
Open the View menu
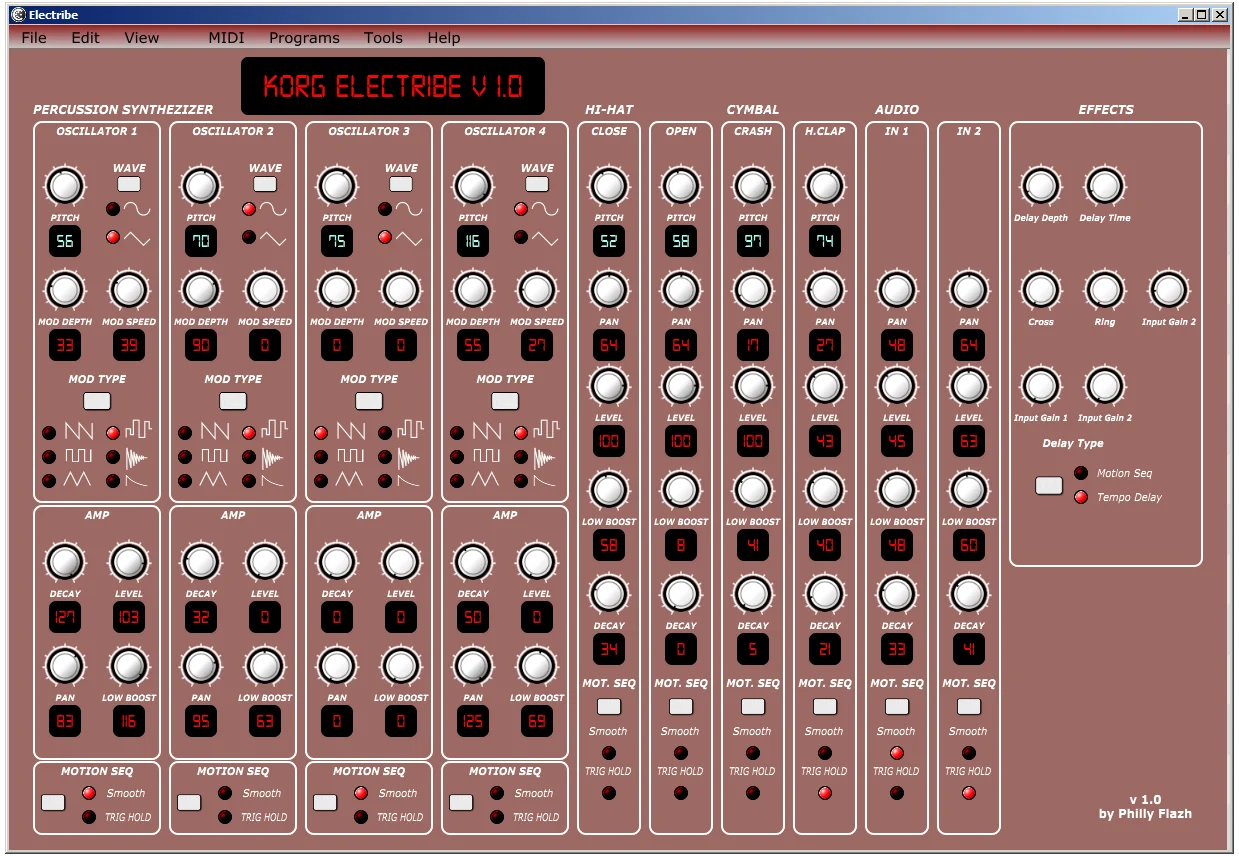coord(142,38)
